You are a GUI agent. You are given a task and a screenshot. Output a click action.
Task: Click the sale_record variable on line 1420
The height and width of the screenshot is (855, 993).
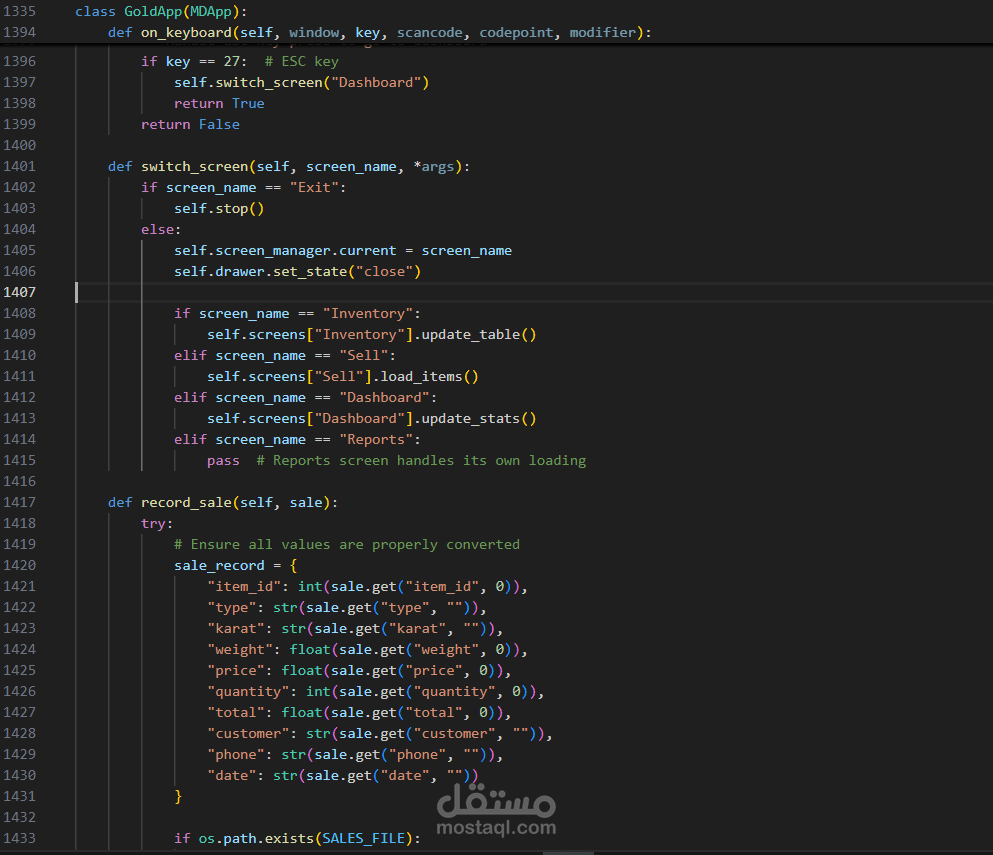(x=219, y=566)
